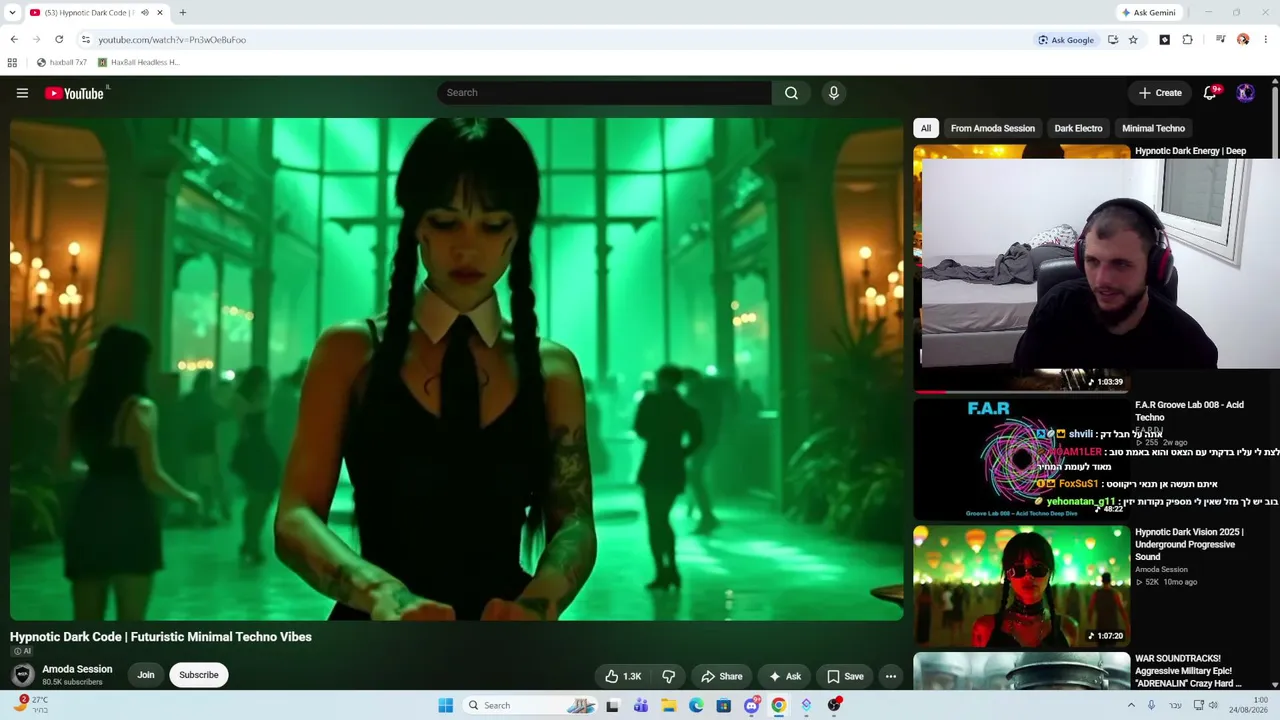Focus the YouTube search field
The width and height of the screenshot is (1280, 720).
coord(604,93)
